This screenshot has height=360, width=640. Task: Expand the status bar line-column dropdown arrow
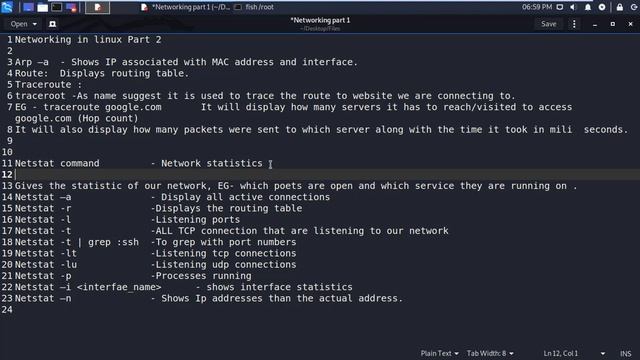(602, 353)
